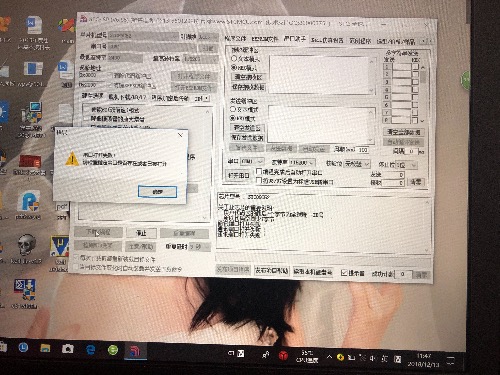The image size is (500, 375).
Task: Click the green round taskbar icon
Action: pyautogui.click(x=113, y=350)
